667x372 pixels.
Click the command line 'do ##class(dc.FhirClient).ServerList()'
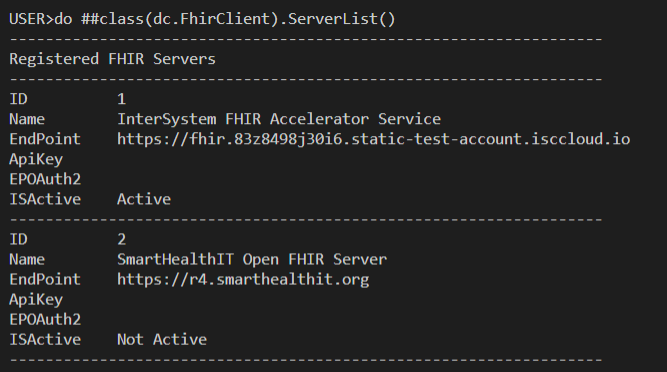(225, 19)
